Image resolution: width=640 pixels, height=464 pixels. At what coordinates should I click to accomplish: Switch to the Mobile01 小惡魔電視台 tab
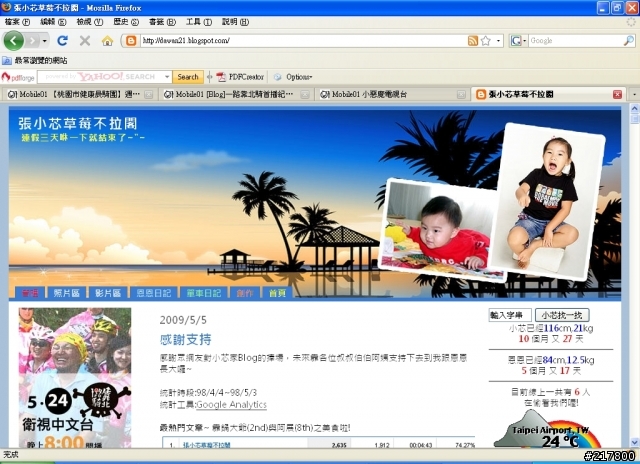391,94
